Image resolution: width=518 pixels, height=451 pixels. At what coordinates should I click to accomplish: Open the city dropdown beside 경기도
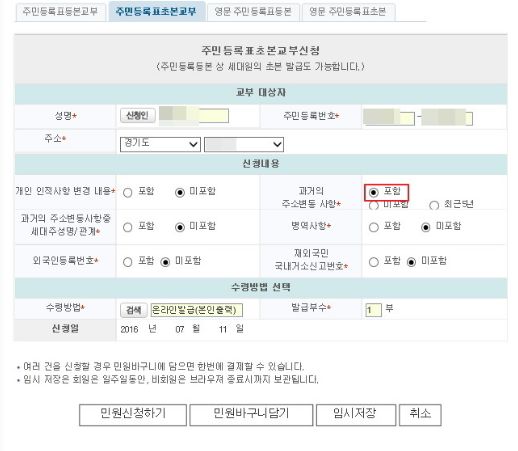coord(244,144)
